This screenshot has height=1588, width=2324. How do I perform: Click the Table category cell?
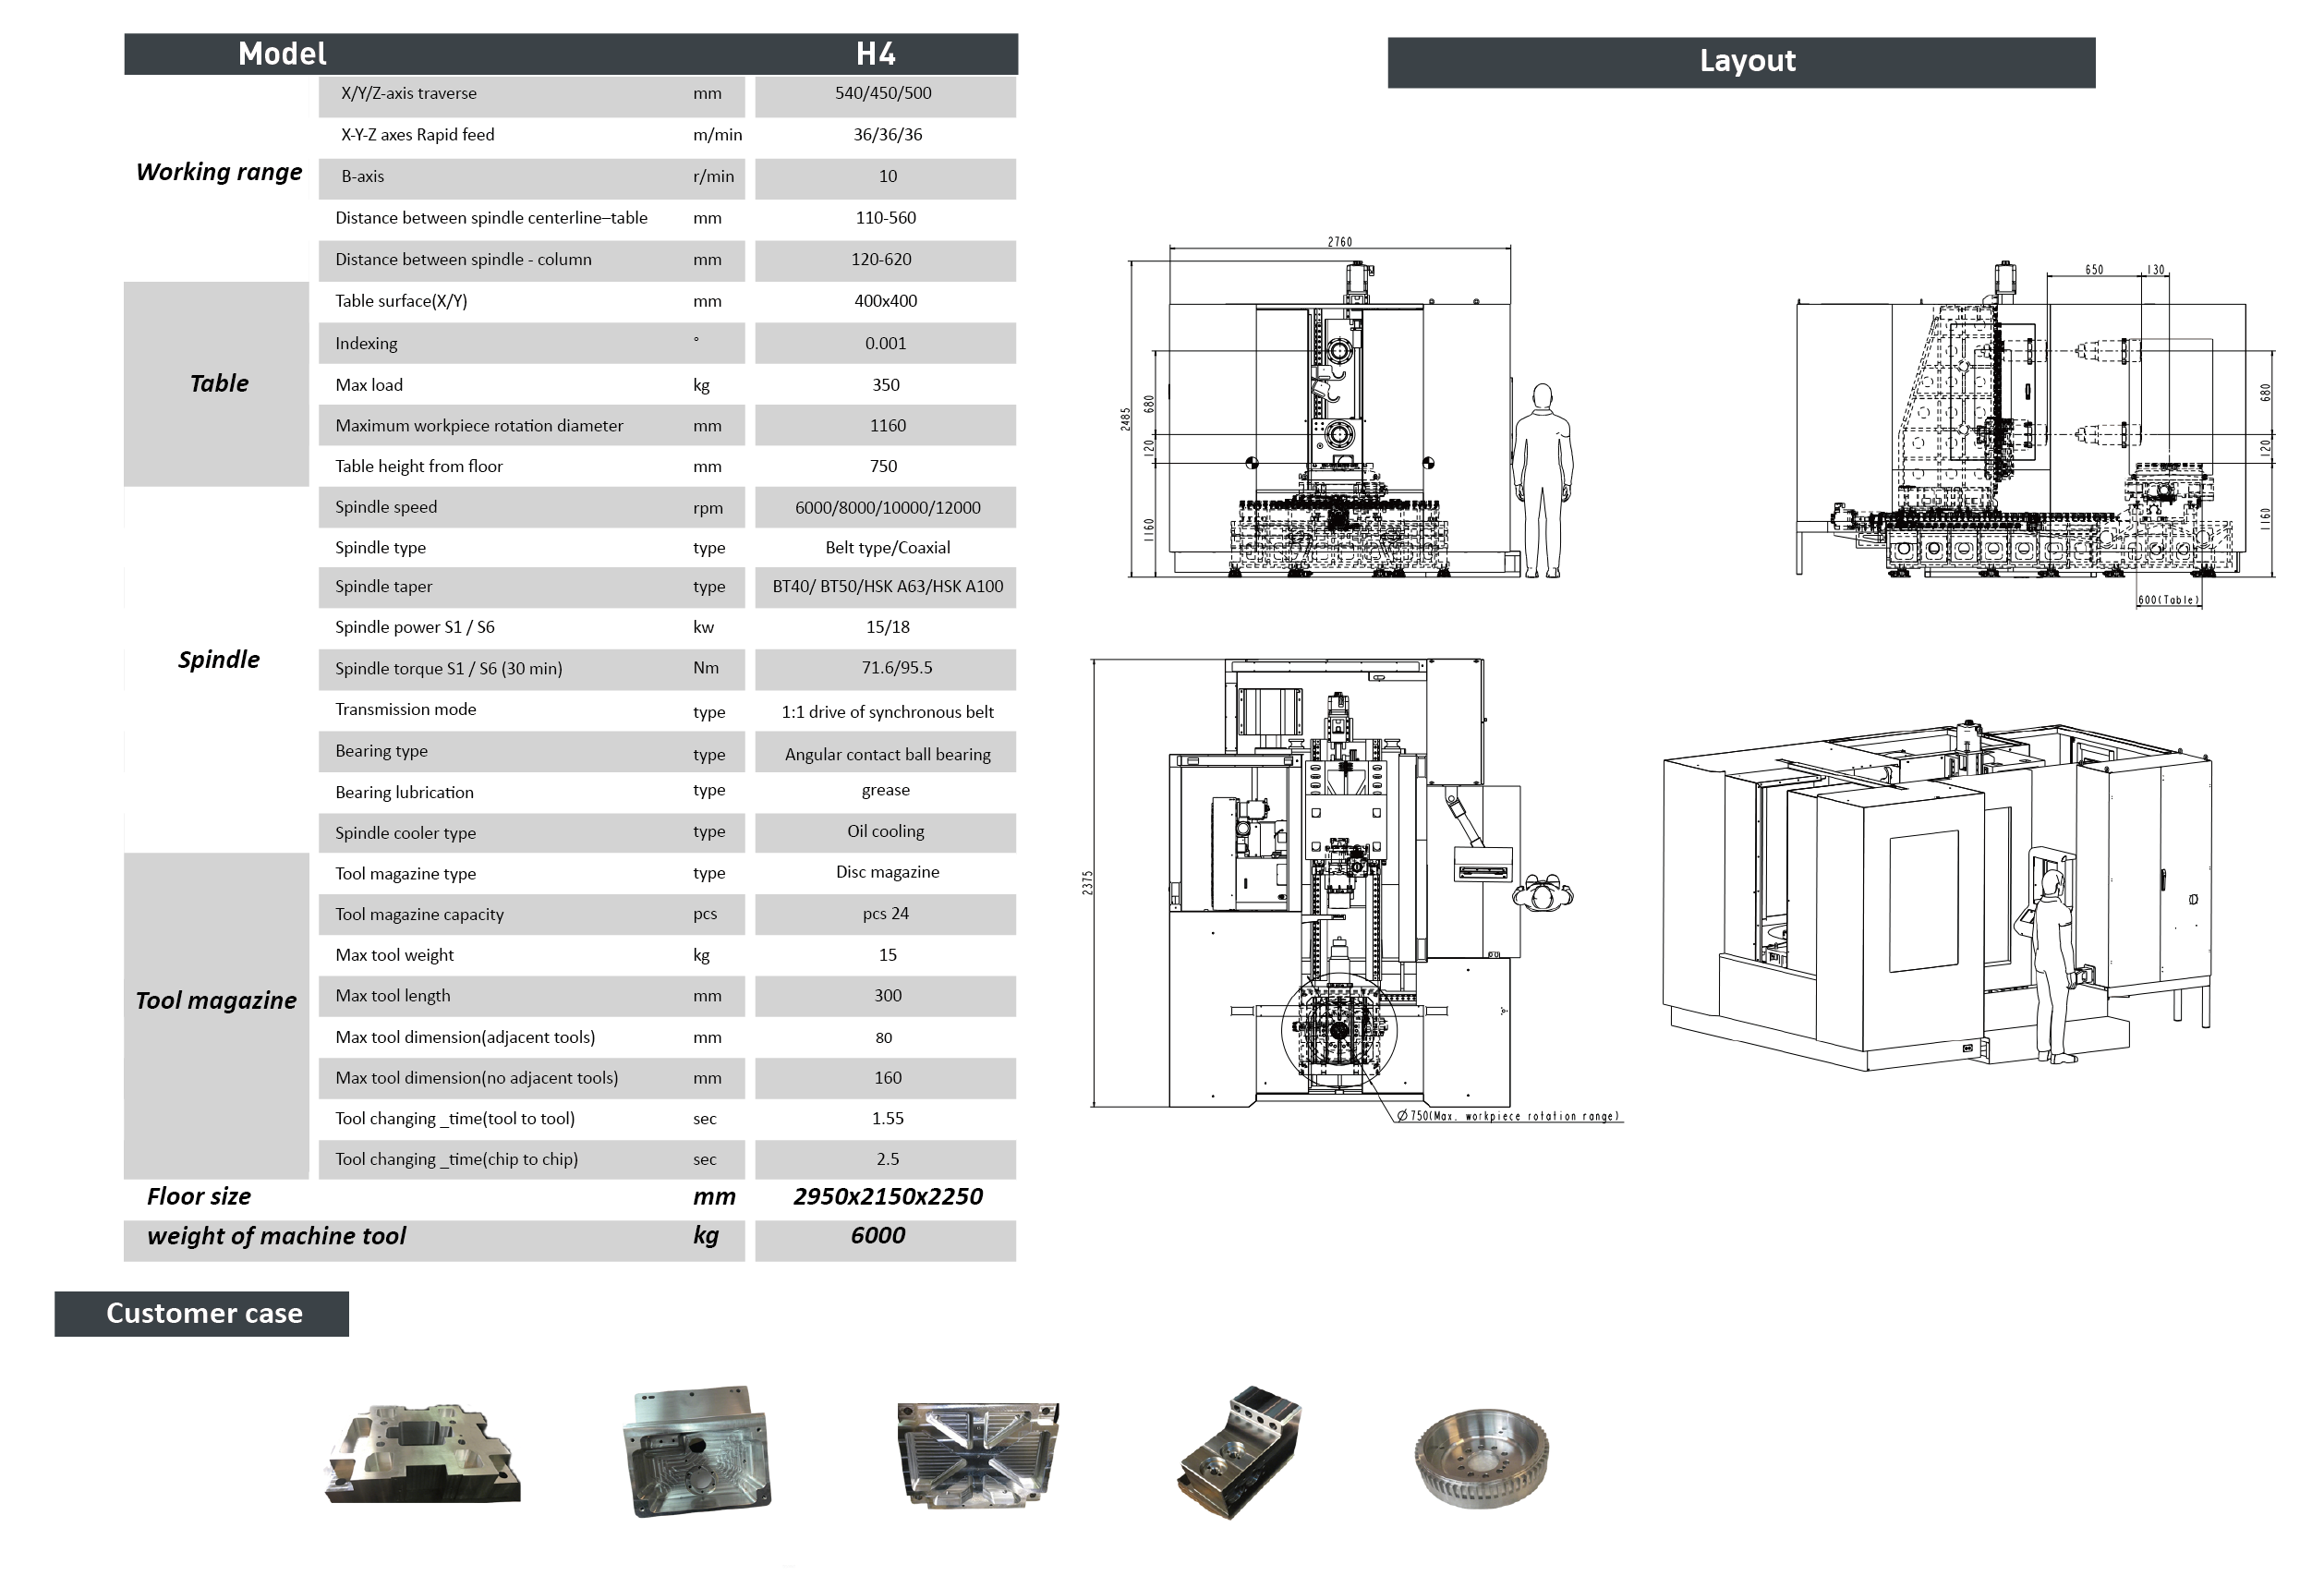218,384
